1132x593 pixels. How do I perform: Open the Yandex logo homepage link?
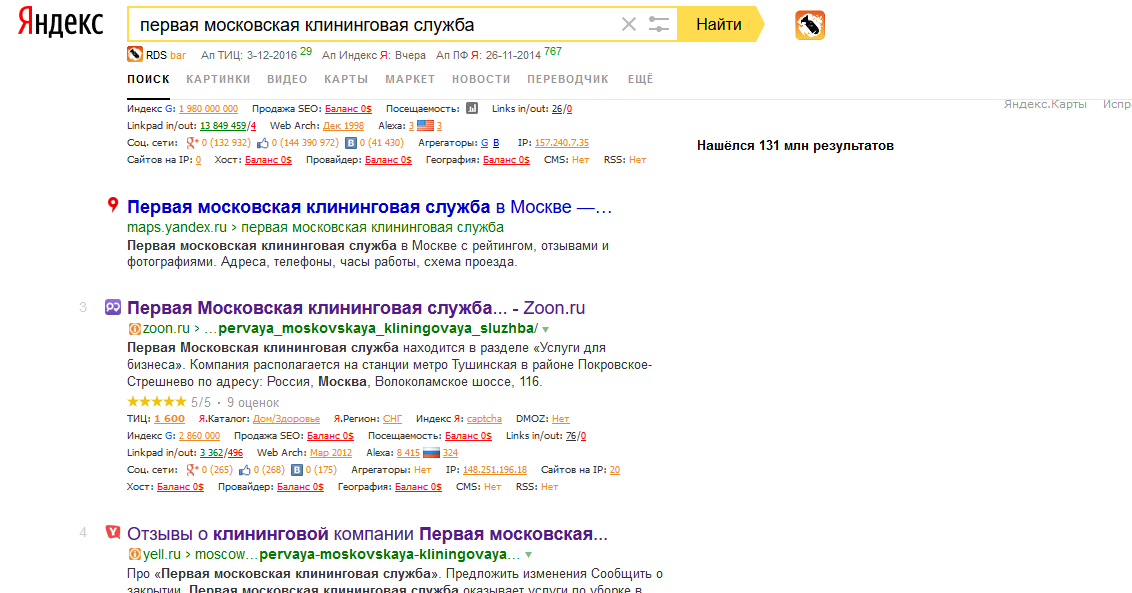click(x=61, y=24)
